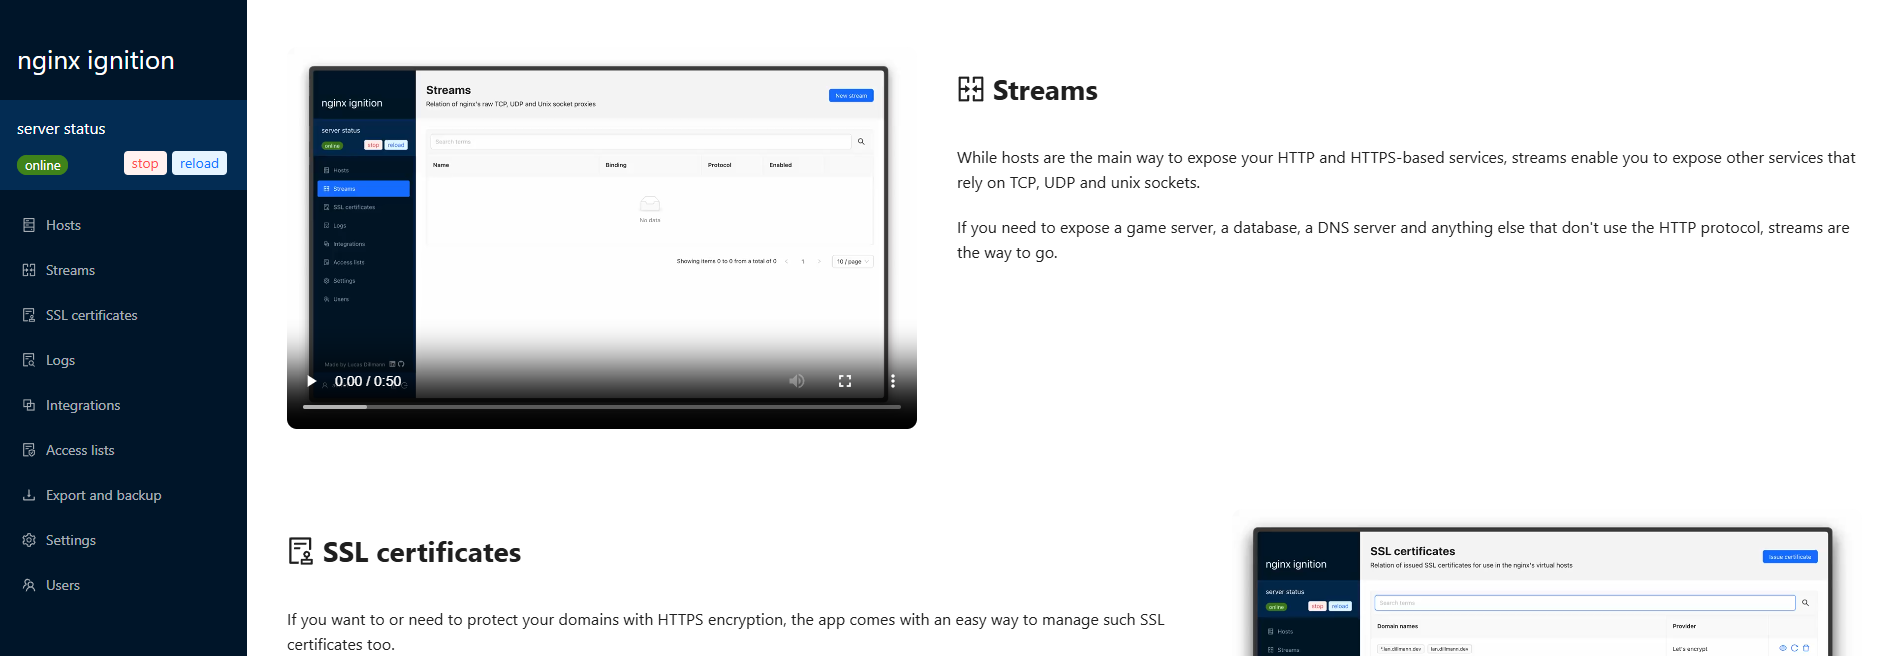Click the SSL certificates preview screenshot

click(x=1542, y=591)
